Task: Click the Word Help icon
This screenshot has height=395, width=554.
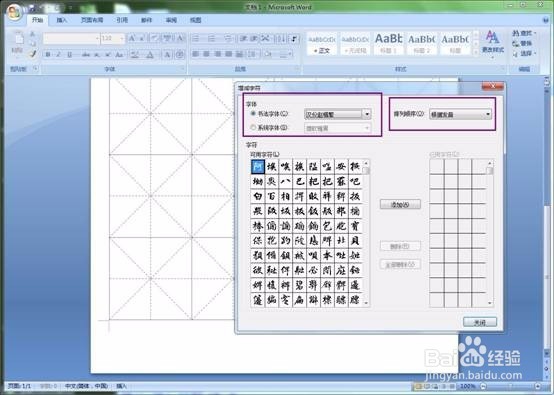Action: pos(546,20)
